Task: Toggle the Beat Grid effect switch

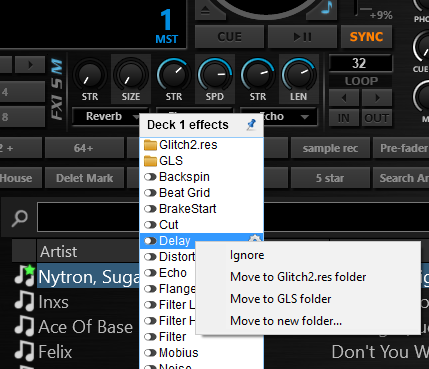Action: click(150, 193)
